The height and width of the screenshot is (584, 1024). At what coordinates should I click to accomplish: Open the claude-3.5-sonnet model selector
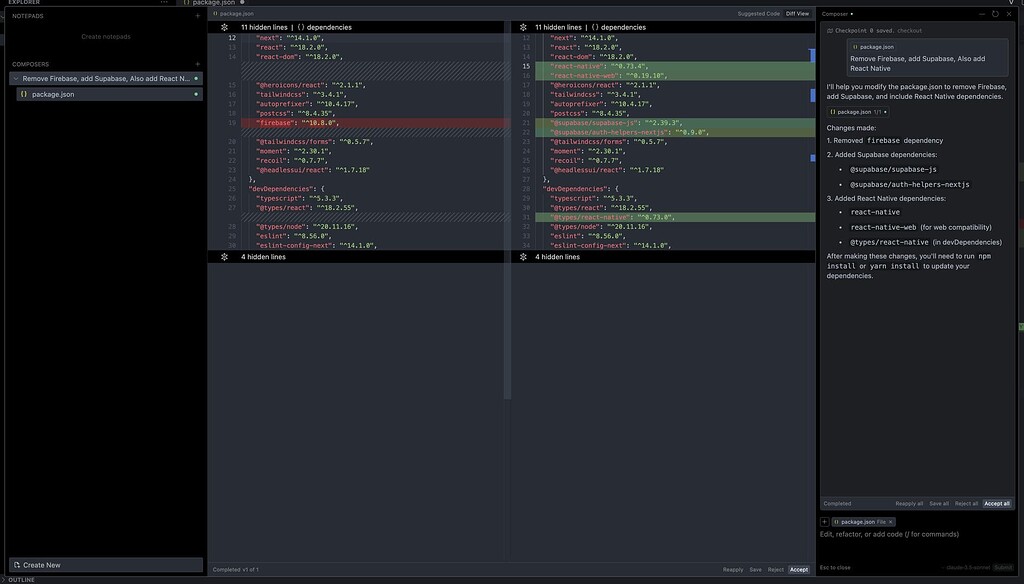click(966, 567)
